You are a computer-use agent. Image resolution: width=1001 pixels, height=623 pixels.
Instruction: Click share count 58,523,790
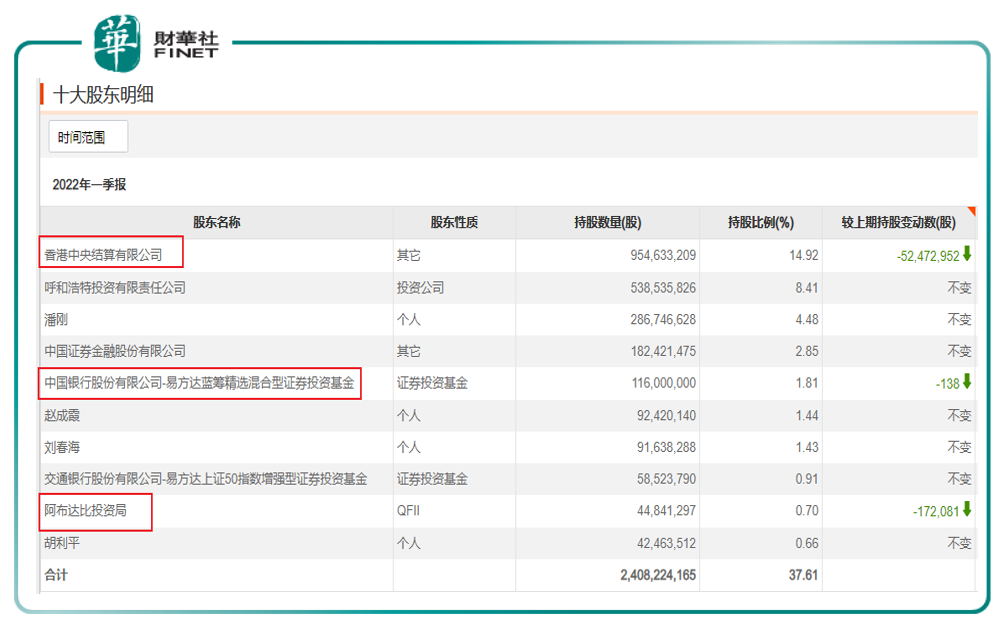666,479
